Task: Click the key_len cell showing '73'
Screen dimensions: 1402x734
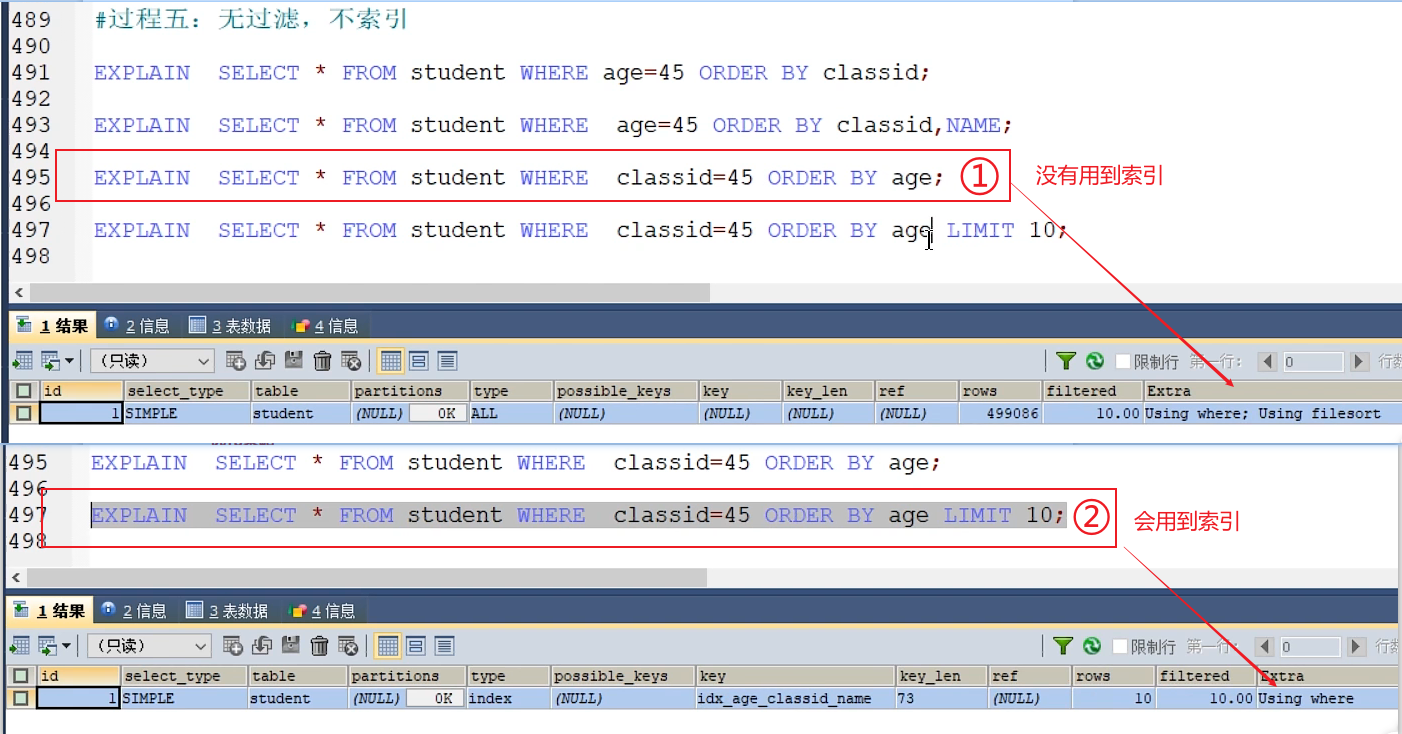Action: 942,698
